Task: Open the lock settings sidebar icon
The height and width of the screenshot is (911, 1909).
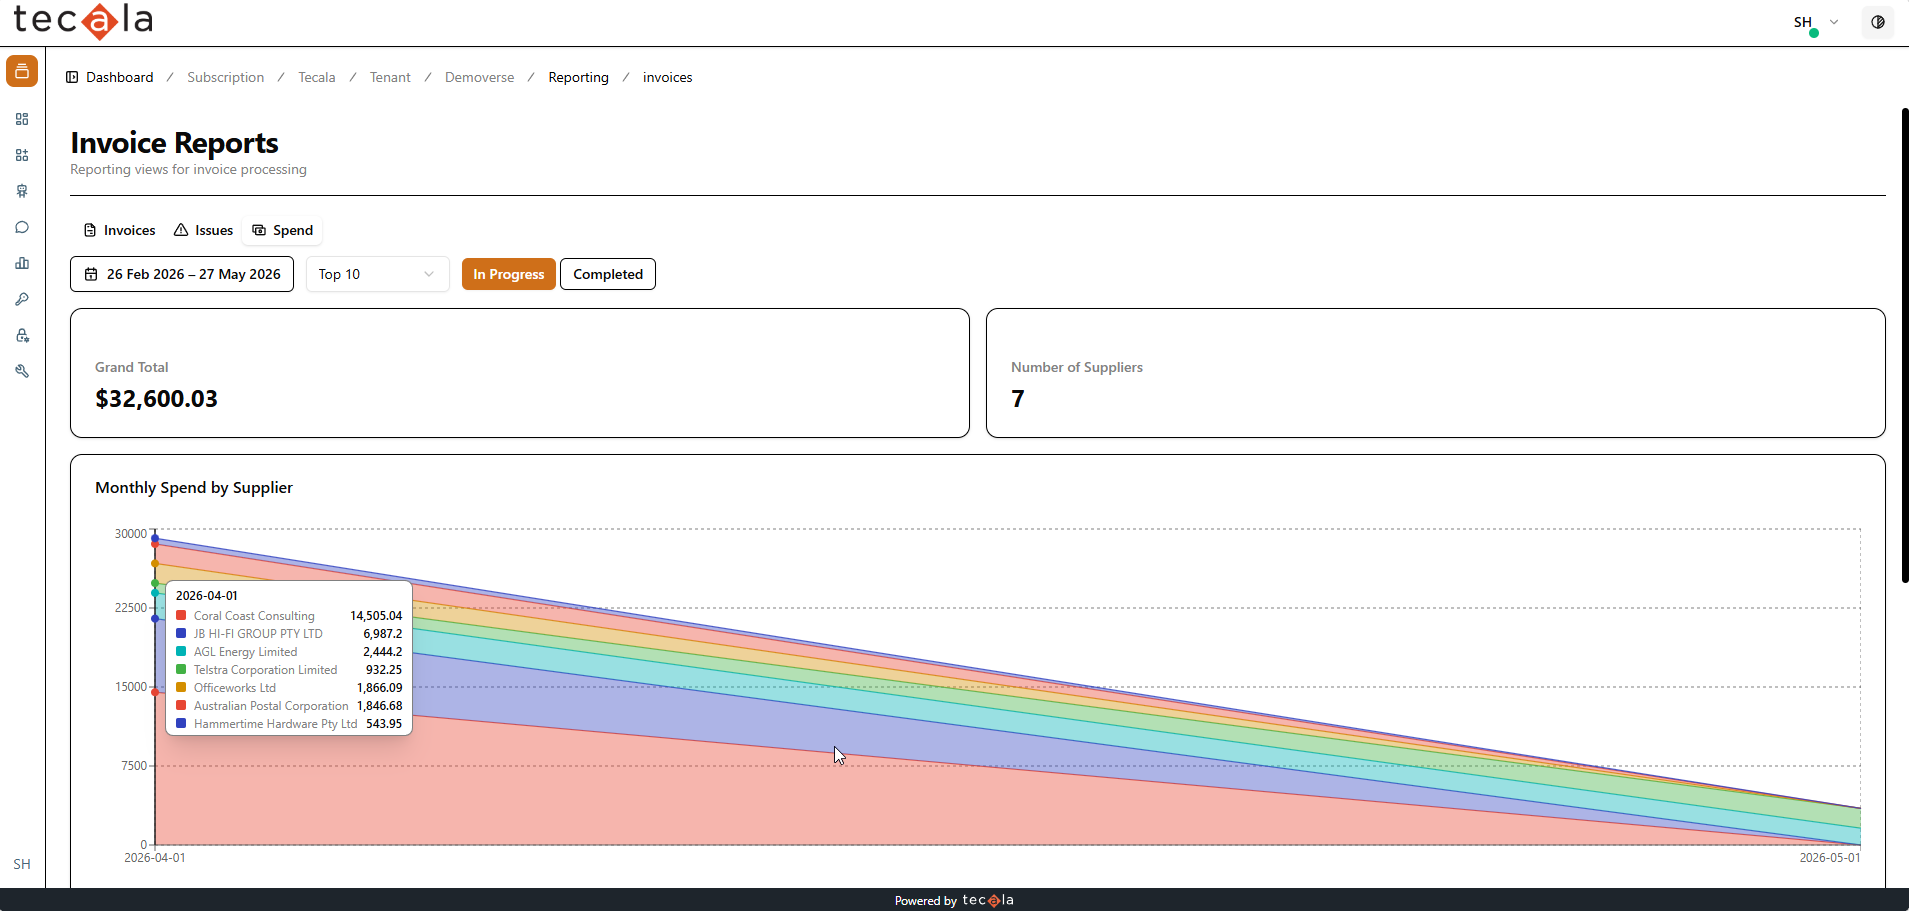Action: (x=22, y=335)
